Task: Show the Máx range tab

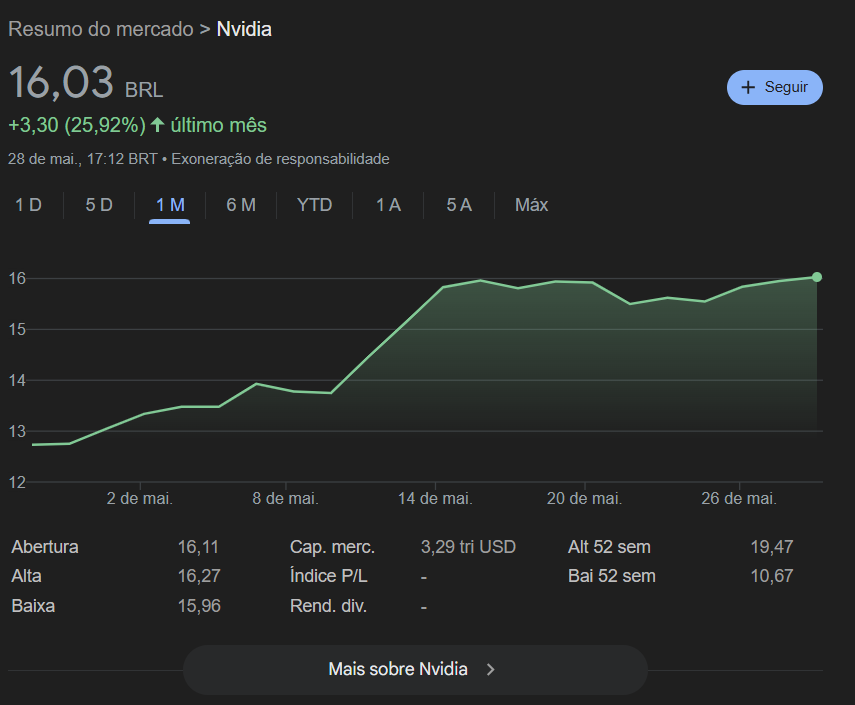Action: (532, 205)
